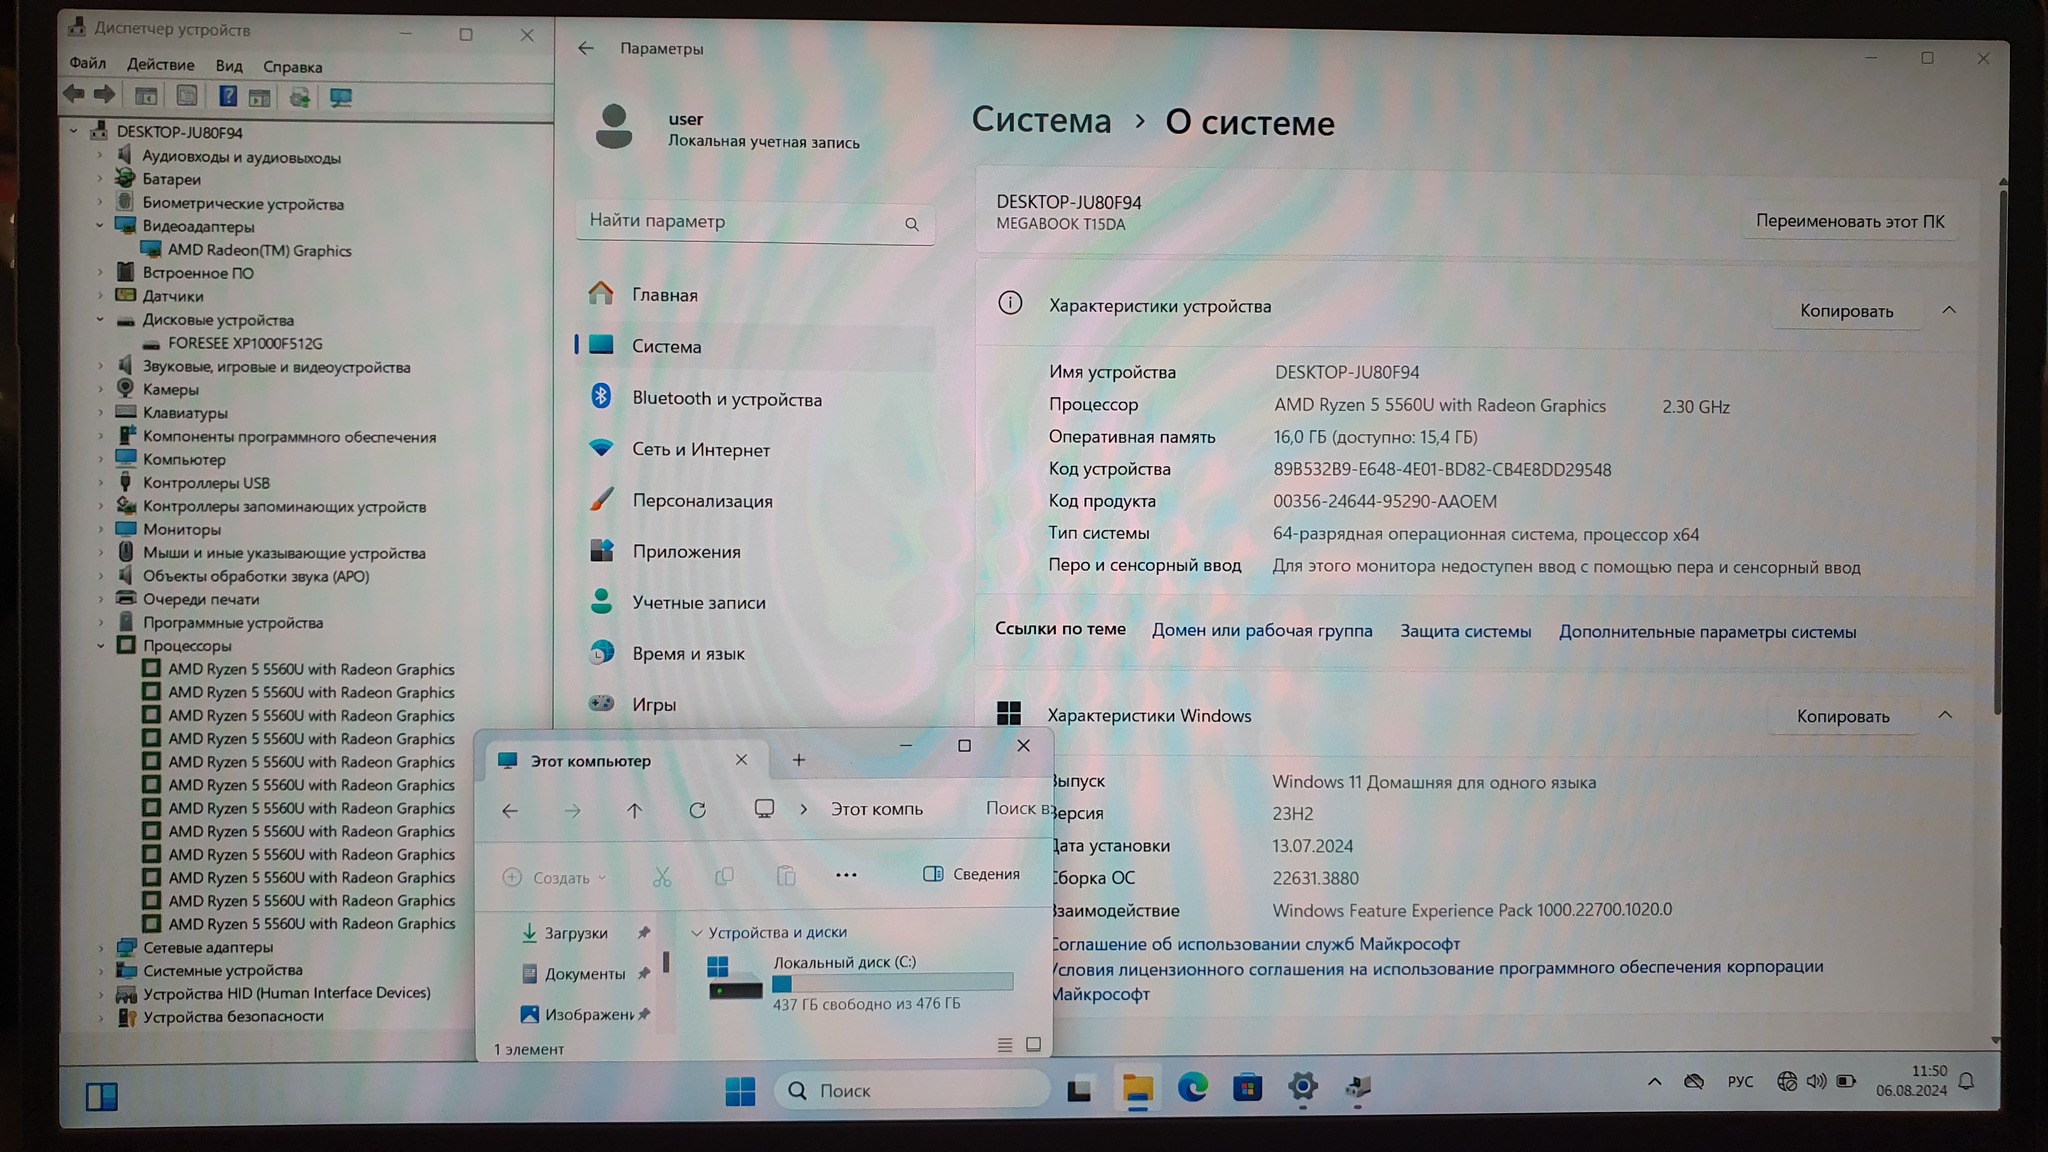The image size is (2048, 1152).
Task: Click the scan for hardware changes toolbar icon
Action: 341,97
